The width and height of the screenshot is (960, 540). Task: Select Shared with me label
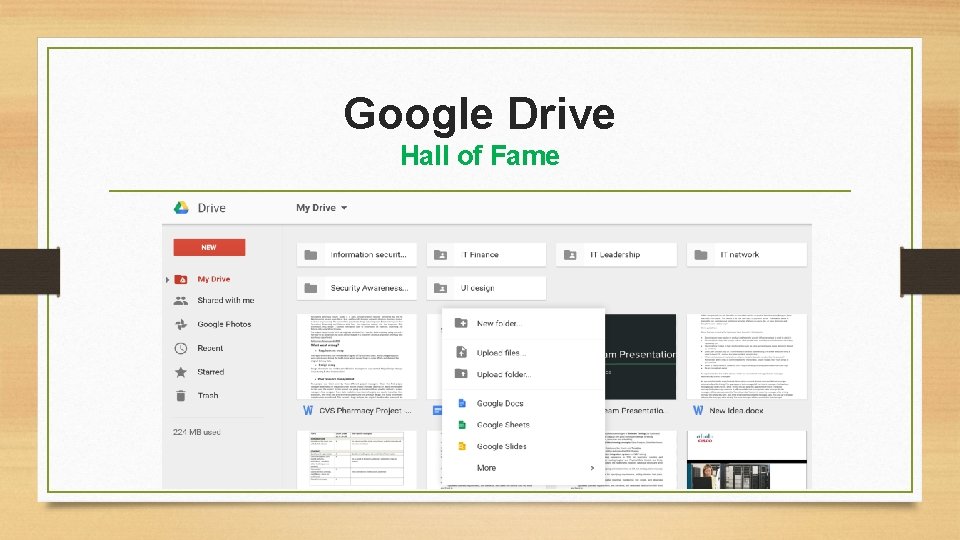225,301
